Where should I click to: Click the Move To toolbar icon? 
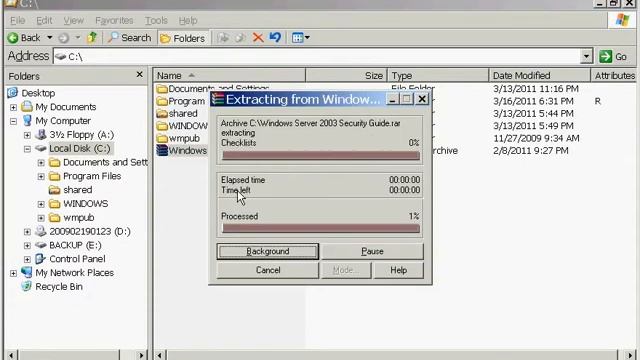222,38
